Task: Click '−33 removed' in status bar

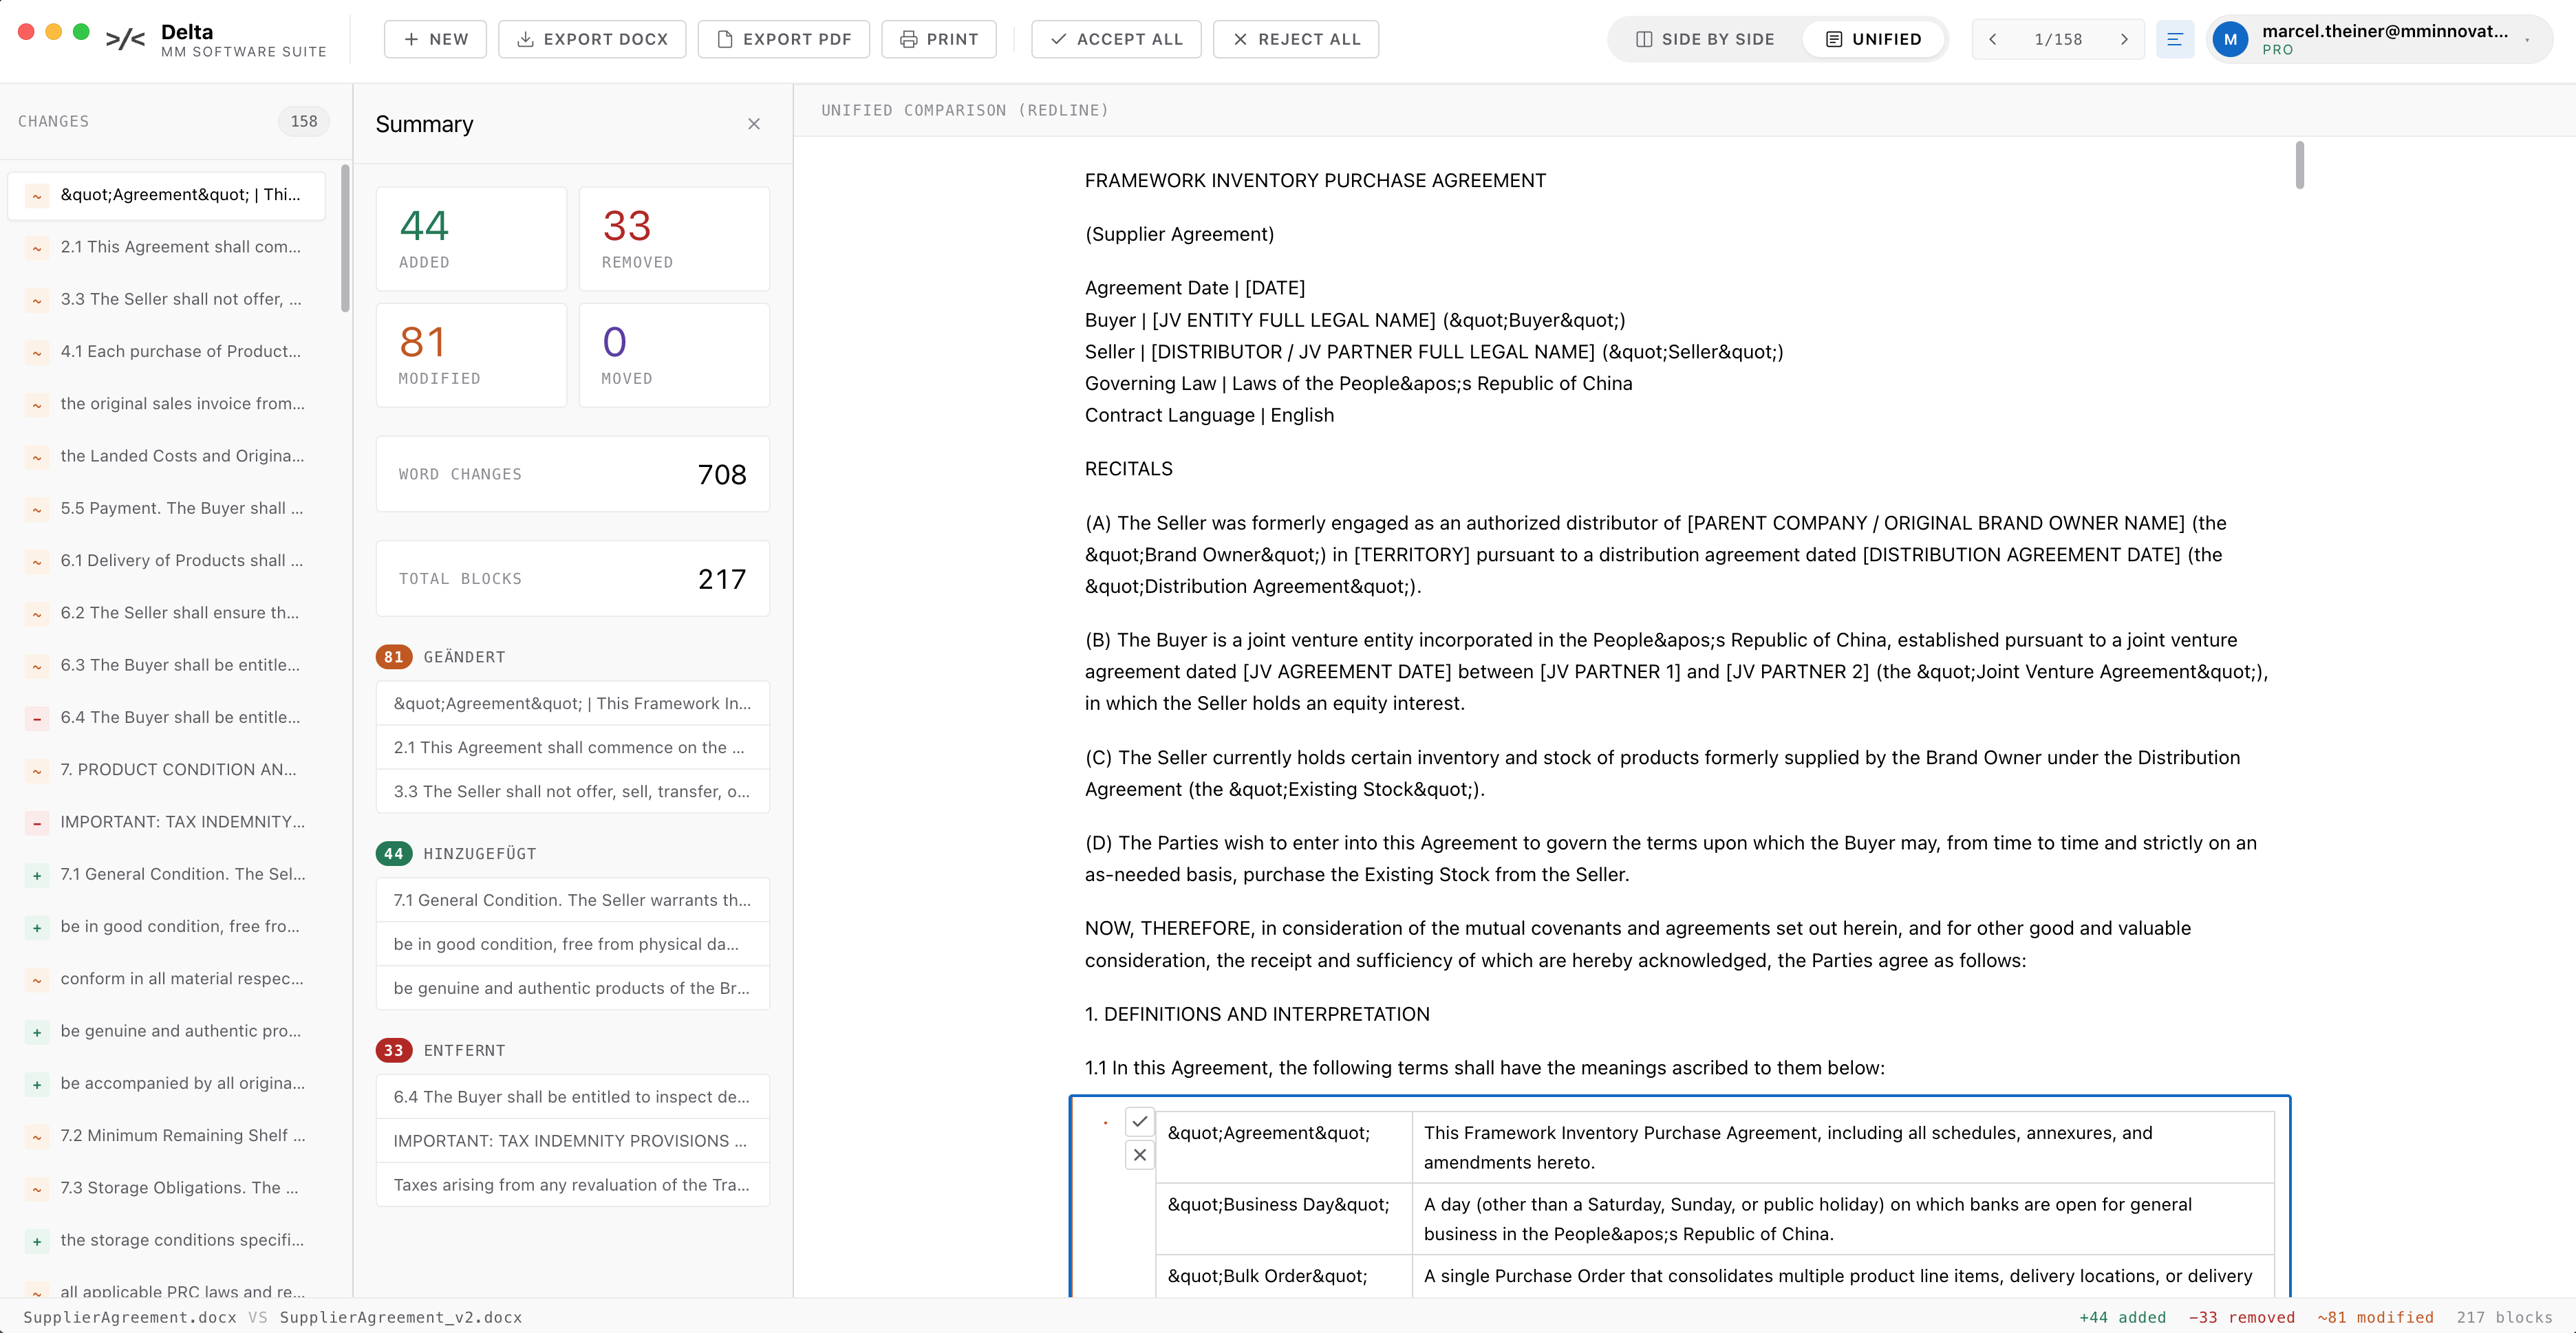Action: click(x=2241, y=1317)
